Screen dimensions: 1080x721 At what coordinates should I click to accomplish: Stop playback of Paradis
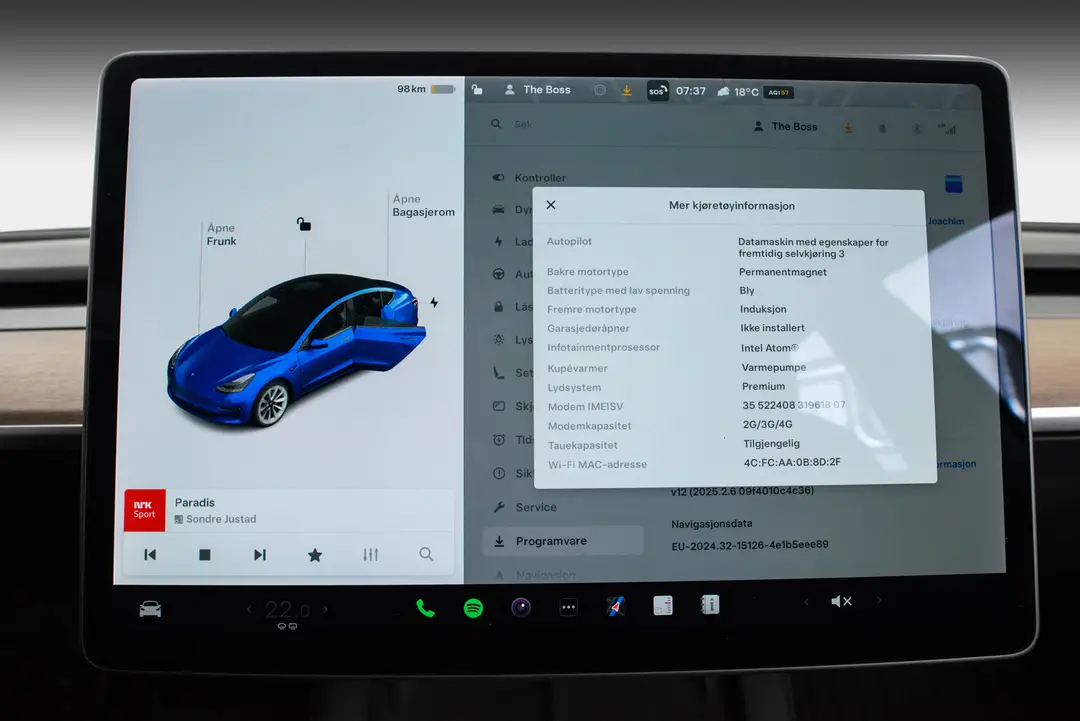pos(205,554)
